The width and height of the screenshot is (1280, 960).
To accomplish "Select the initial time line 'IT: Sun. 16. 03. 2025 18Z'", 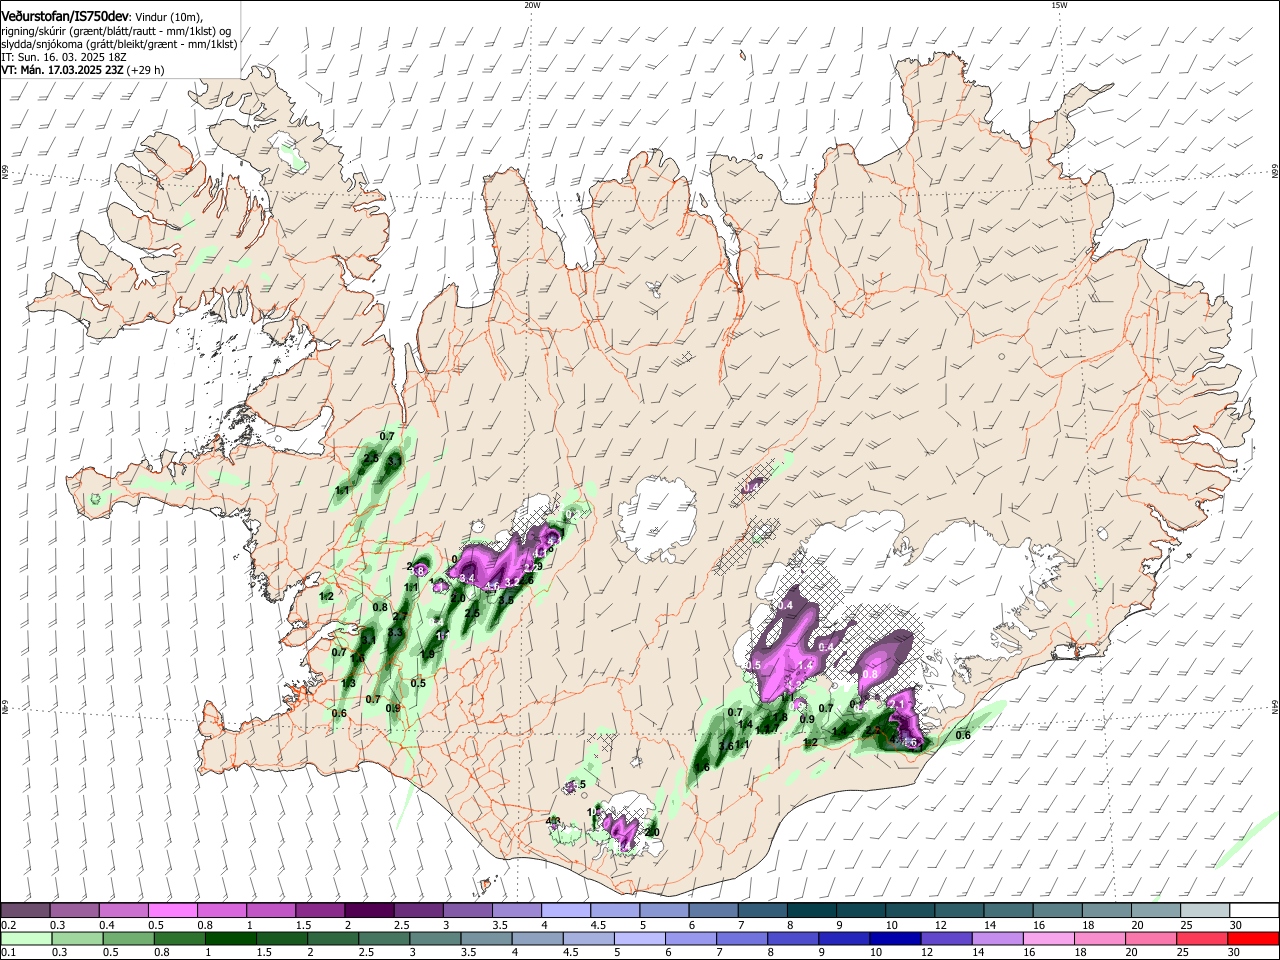I will pyautogui.click(x=64, y=57).
